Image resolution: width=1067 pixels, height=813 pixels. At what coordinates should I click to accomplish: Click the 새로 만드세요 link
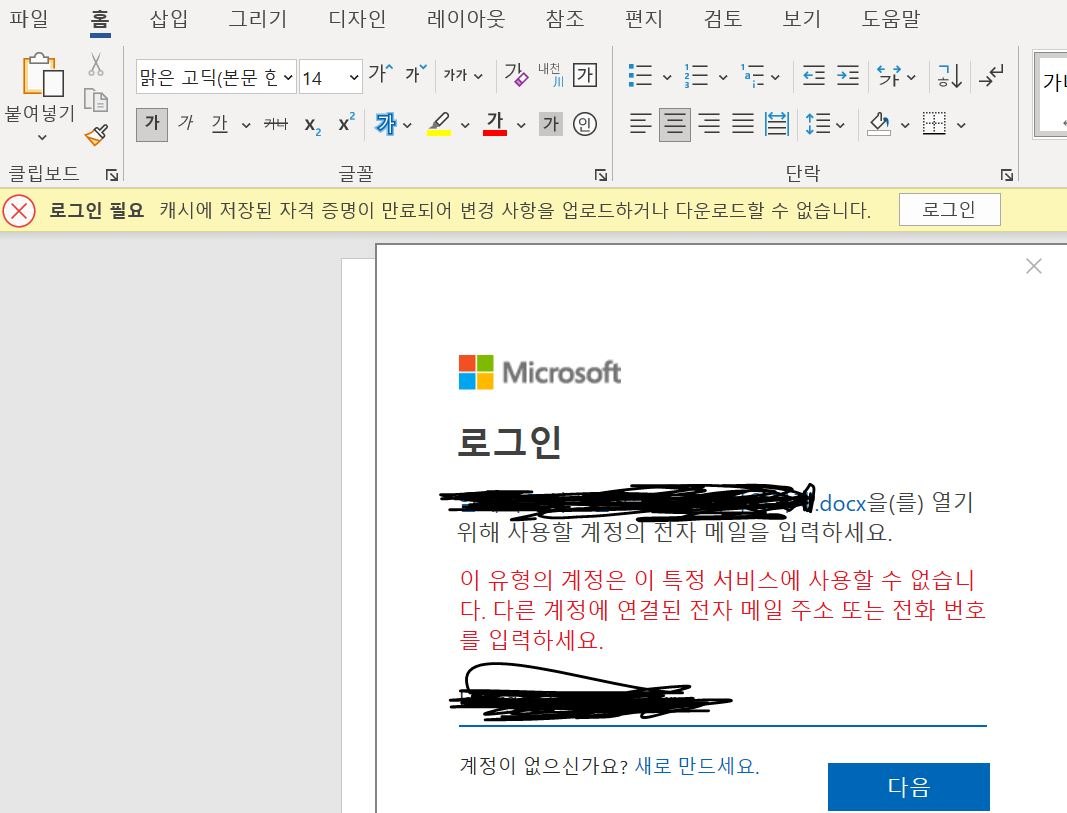[697, 766]
